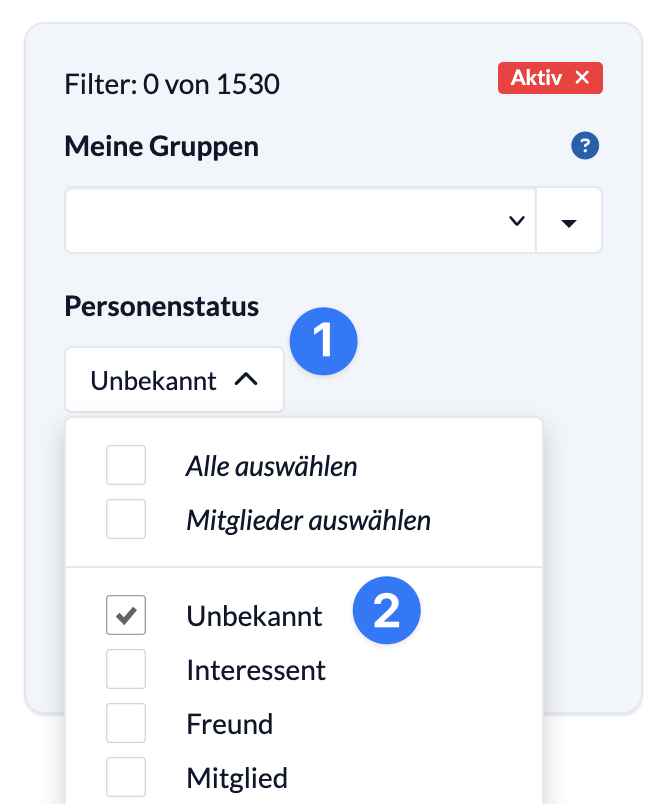
Task: Select the Mitglied checkbox
Action: tap(125, 777)
